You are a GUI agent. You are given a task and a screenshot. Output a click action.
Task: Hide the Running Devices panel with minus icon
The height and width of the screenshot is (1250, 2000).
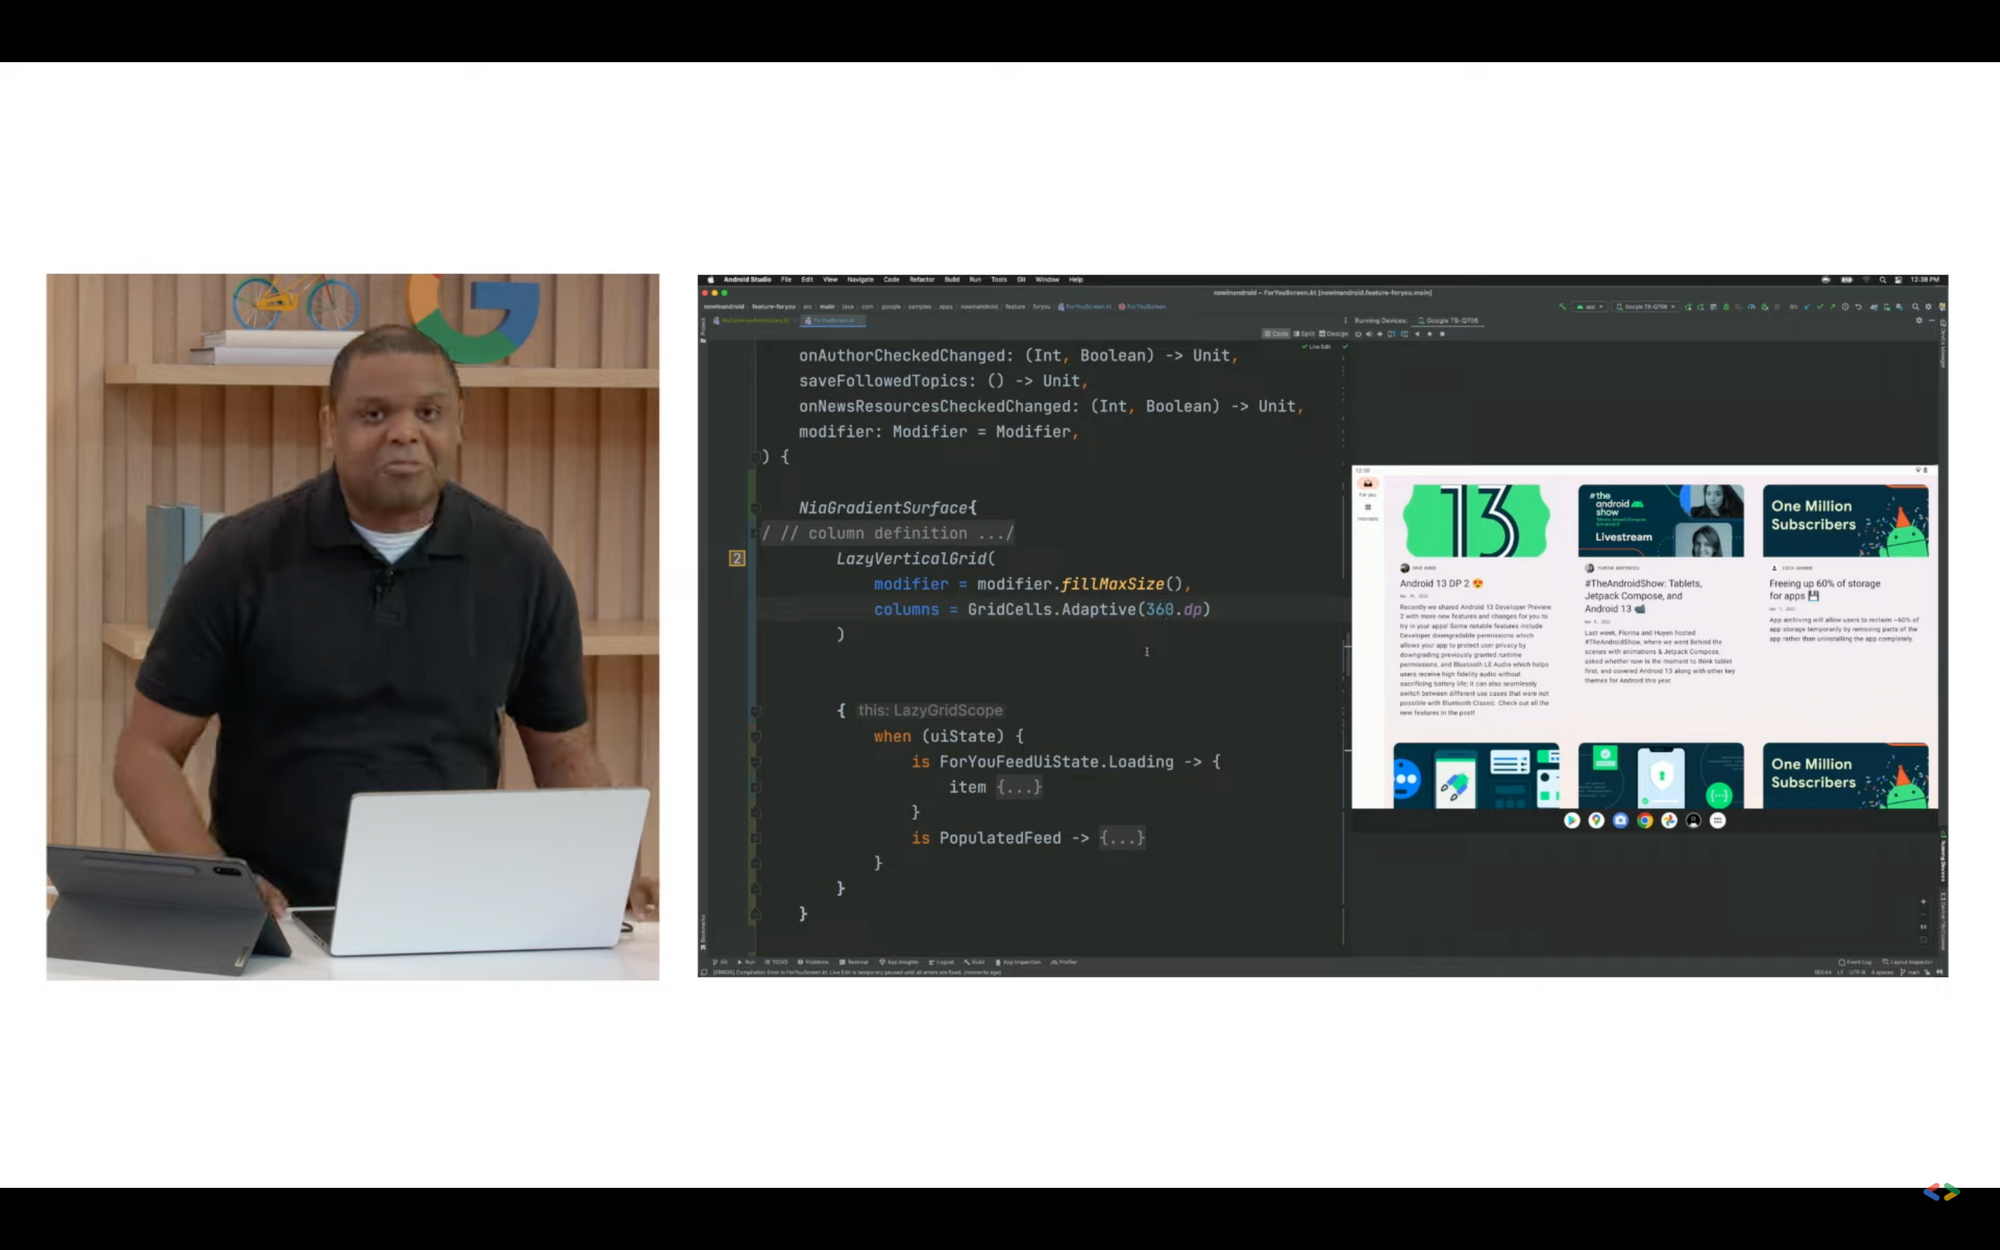pos(1932,320)
